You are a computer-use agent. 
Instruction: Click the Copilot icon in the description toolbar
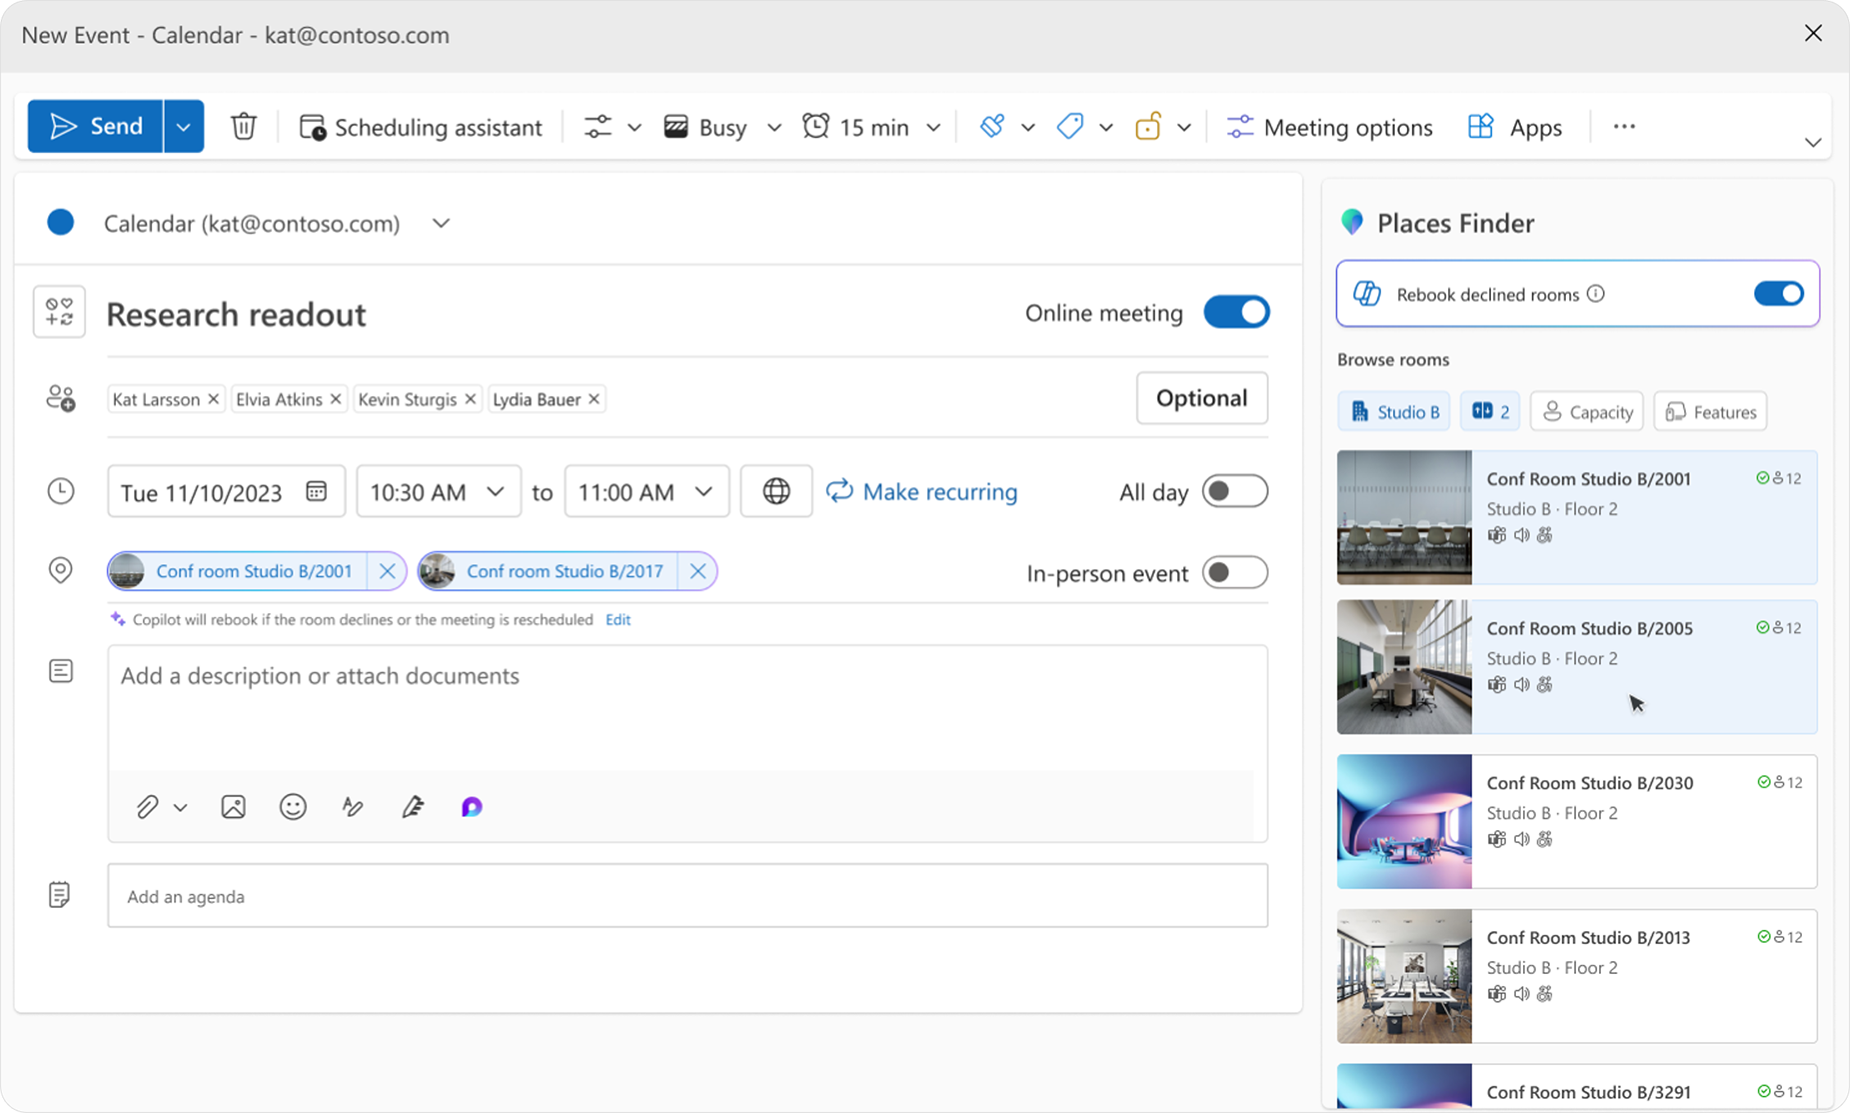coord(471,806)
